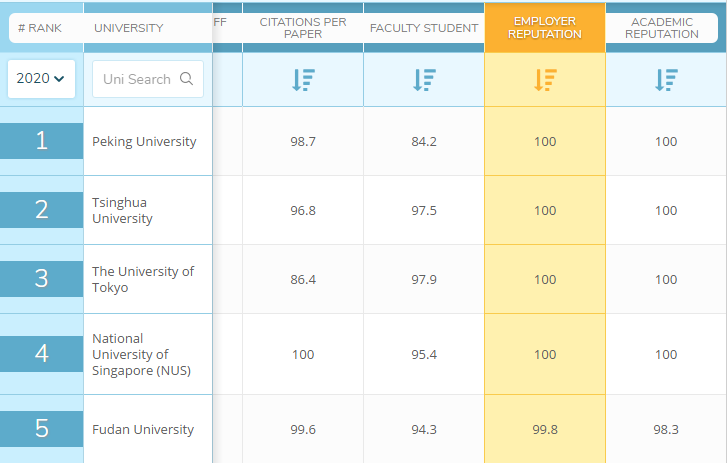Click the University column header
Viewport: 727px width, 463px height.
tap(129, 28)
